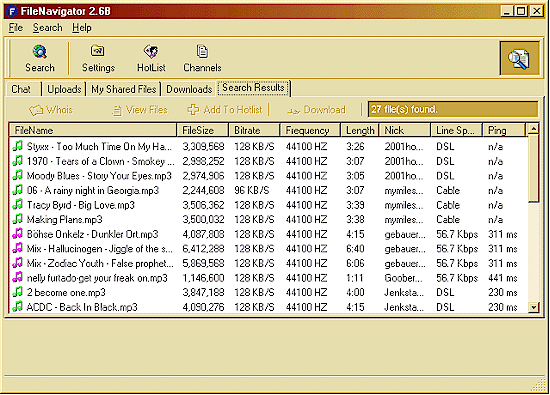The height and width of the screenshot is (395, 550).
Task: Select the Styxx - Too Much Time file name
Action: coord(99,146)
